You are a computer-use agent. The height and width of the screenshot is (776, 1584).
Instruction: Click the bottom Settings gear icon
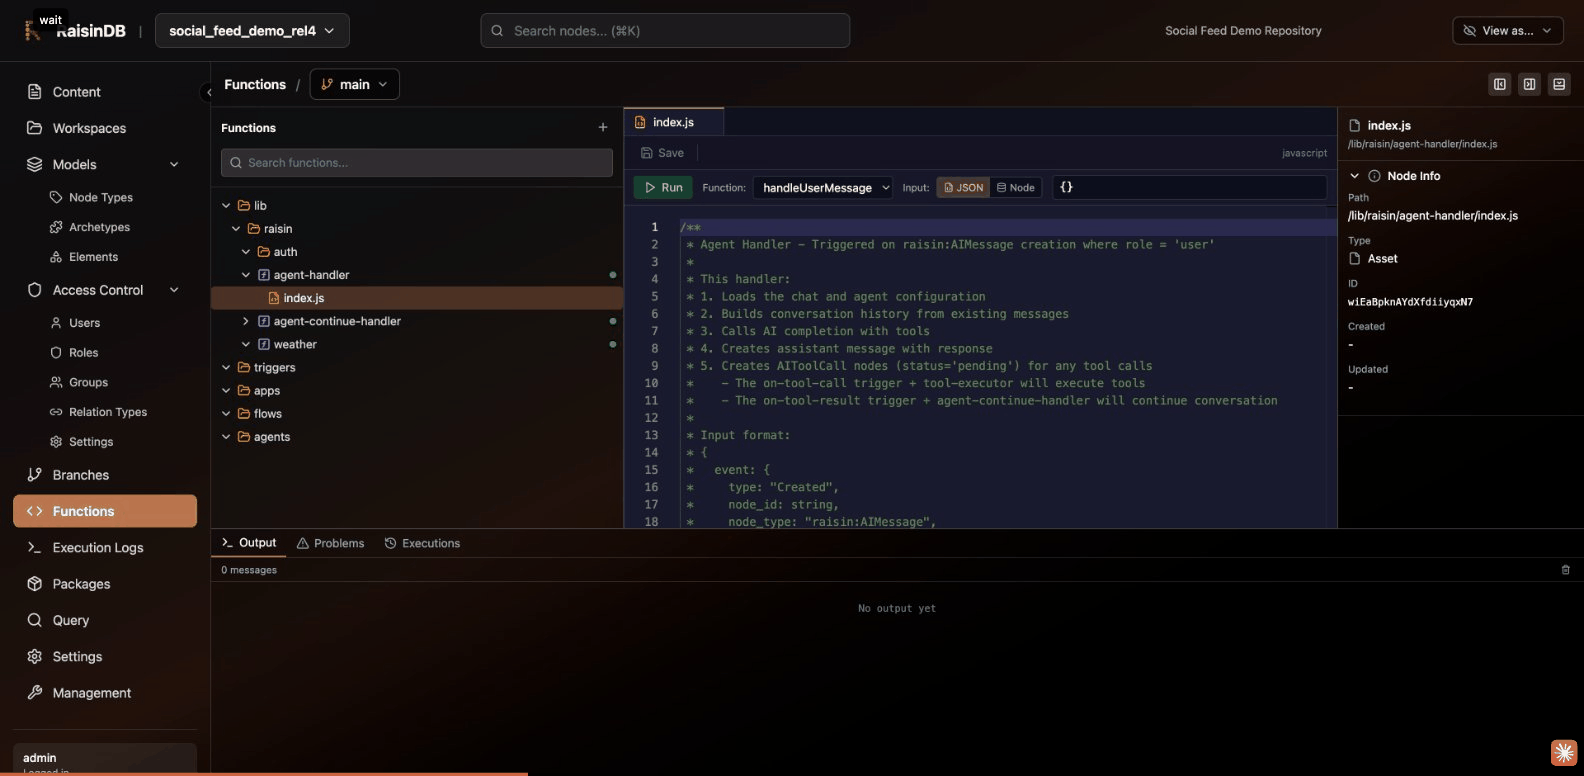35,656
